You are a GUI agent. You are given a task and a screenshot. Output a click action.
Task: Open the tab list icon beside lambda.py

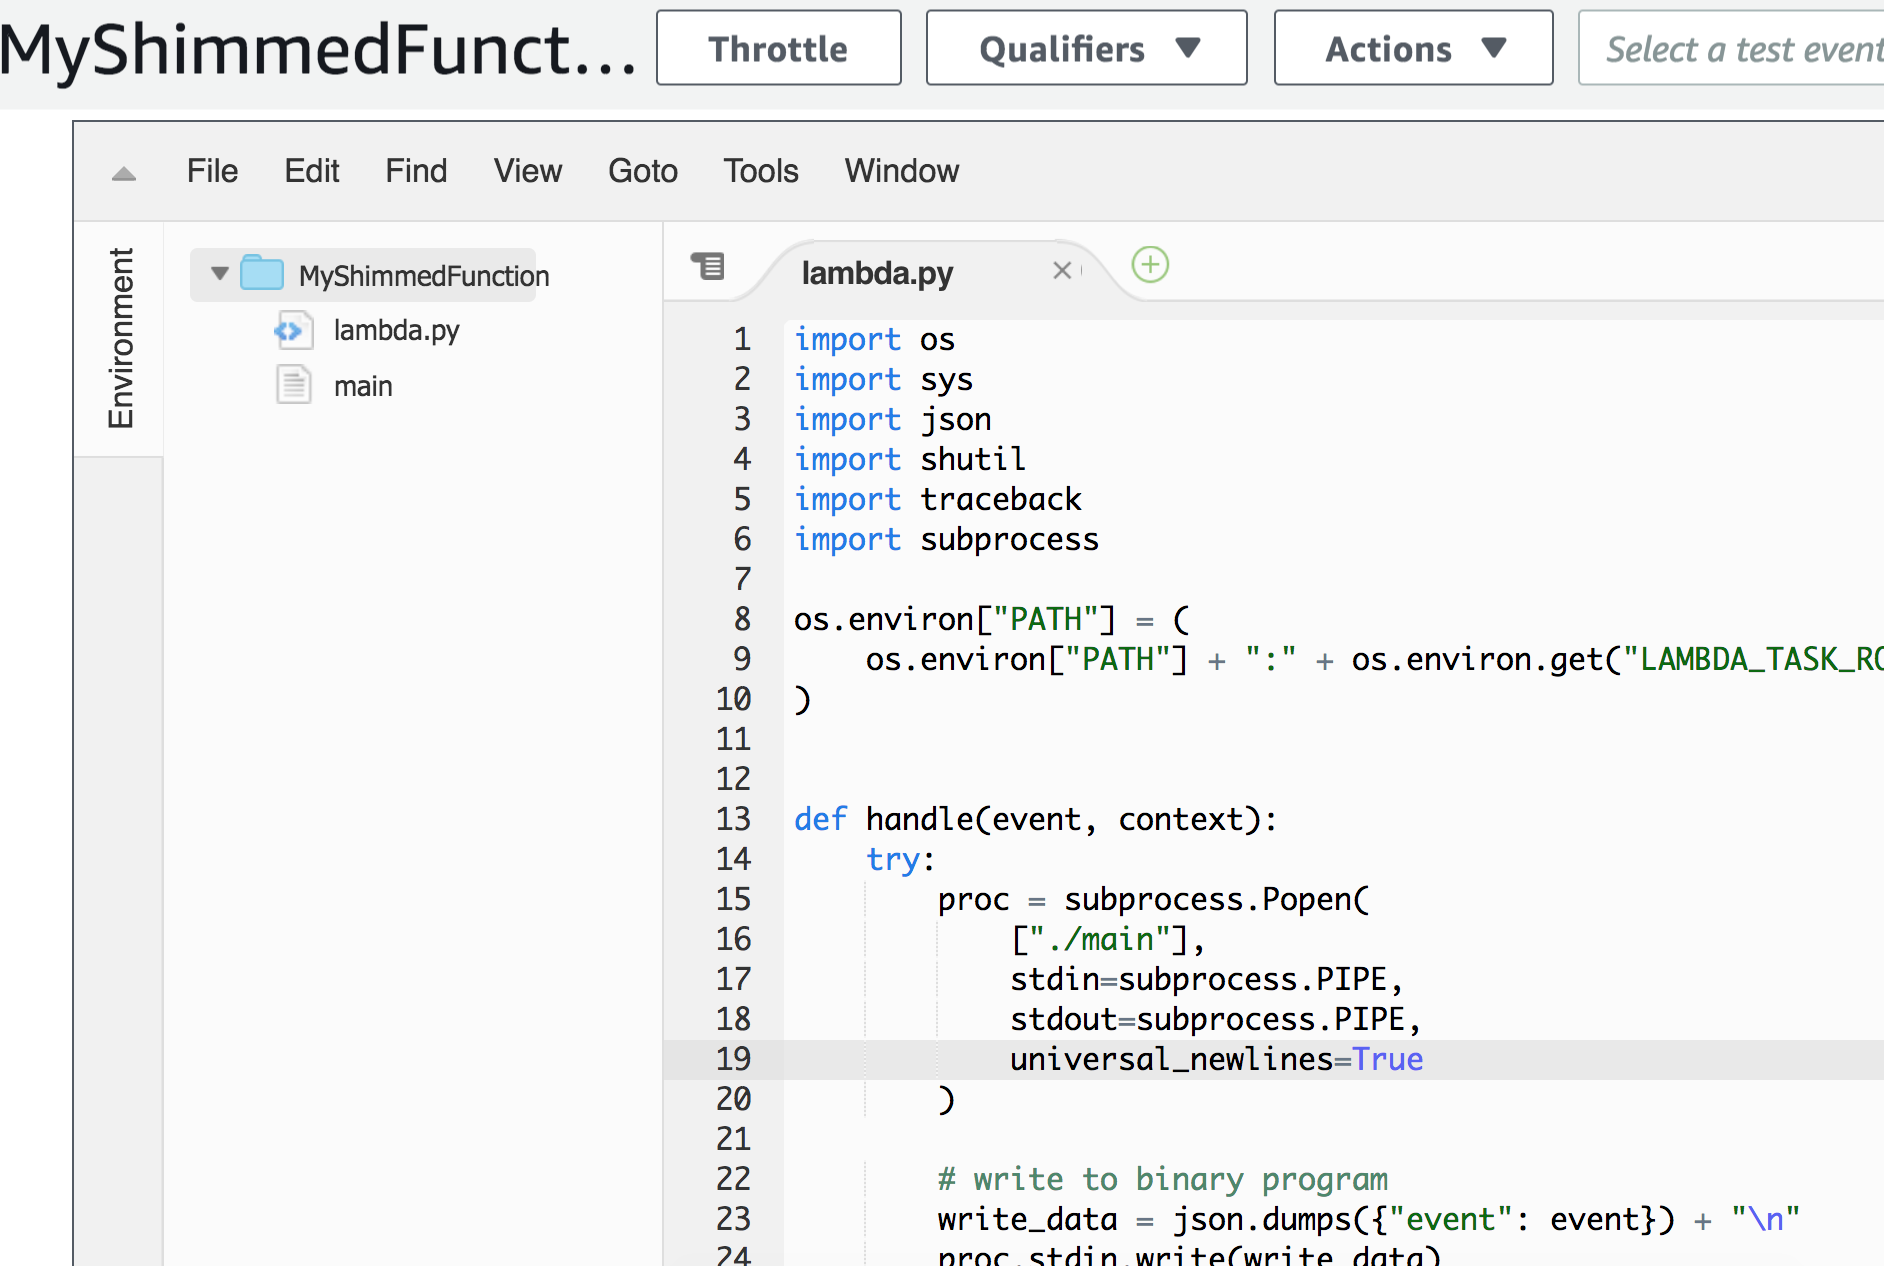708,266
